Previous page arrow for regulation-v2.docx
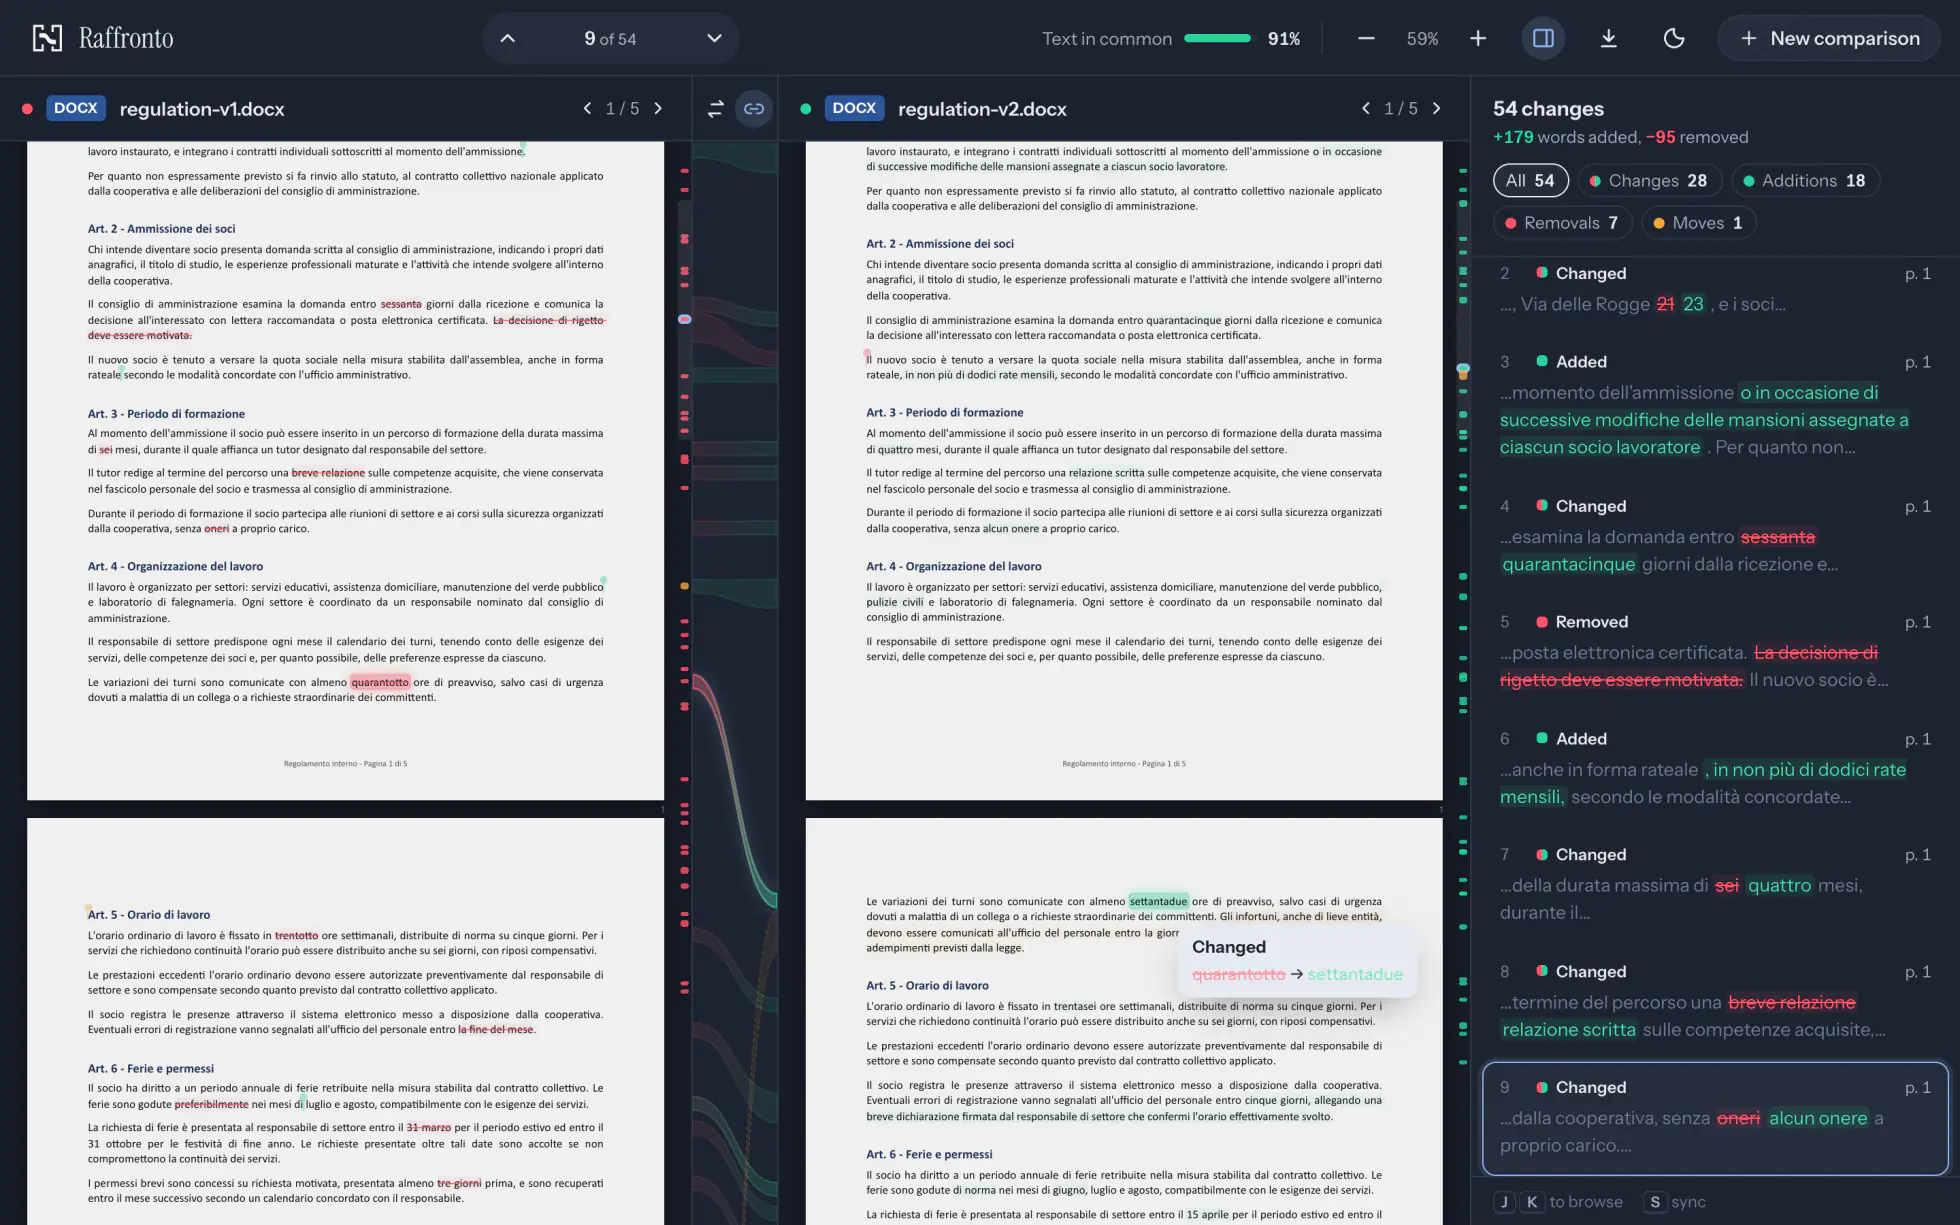The image size is (1960, 1225). 1366,108
